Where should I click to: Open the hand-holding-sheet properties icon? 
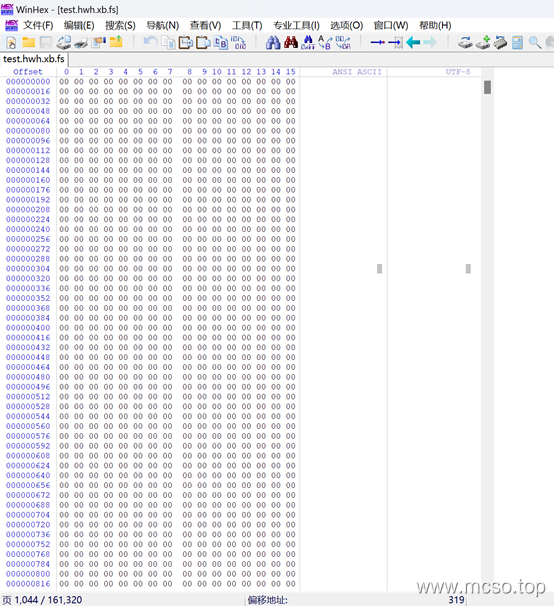(99, 42)
